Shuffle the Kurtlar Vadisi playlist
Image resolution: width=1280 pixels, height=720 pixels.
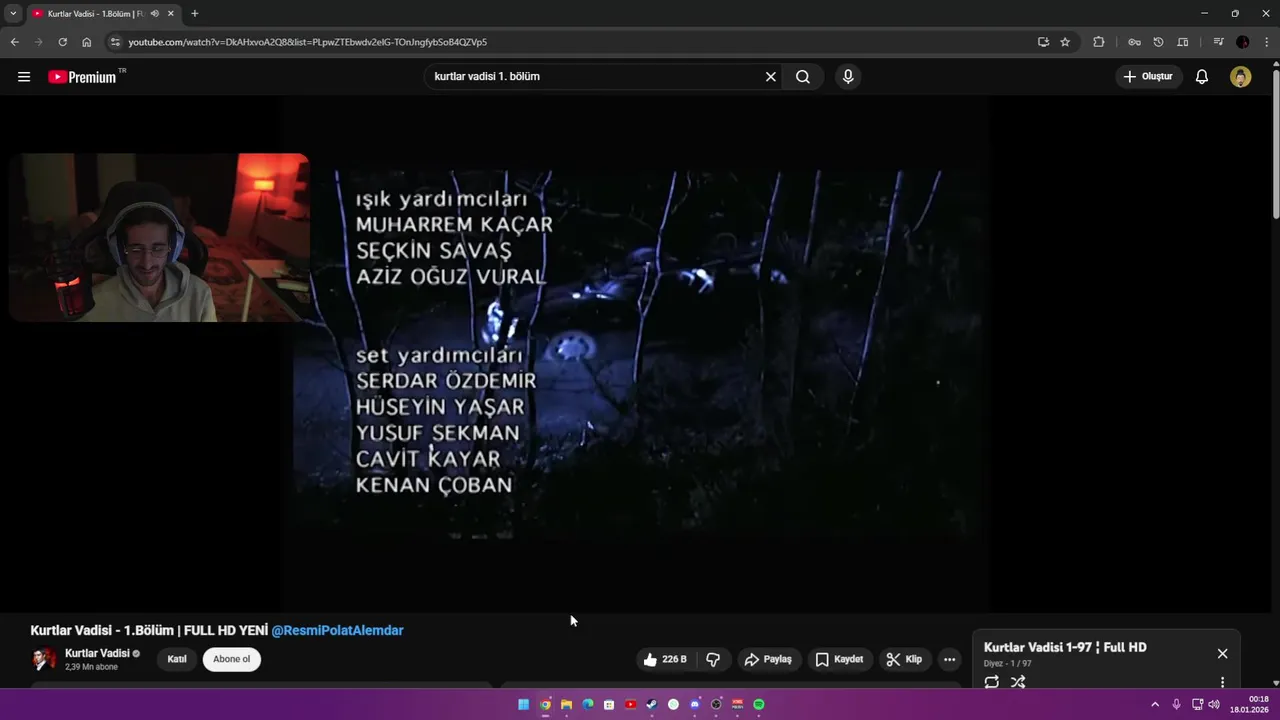(1018, 682)
